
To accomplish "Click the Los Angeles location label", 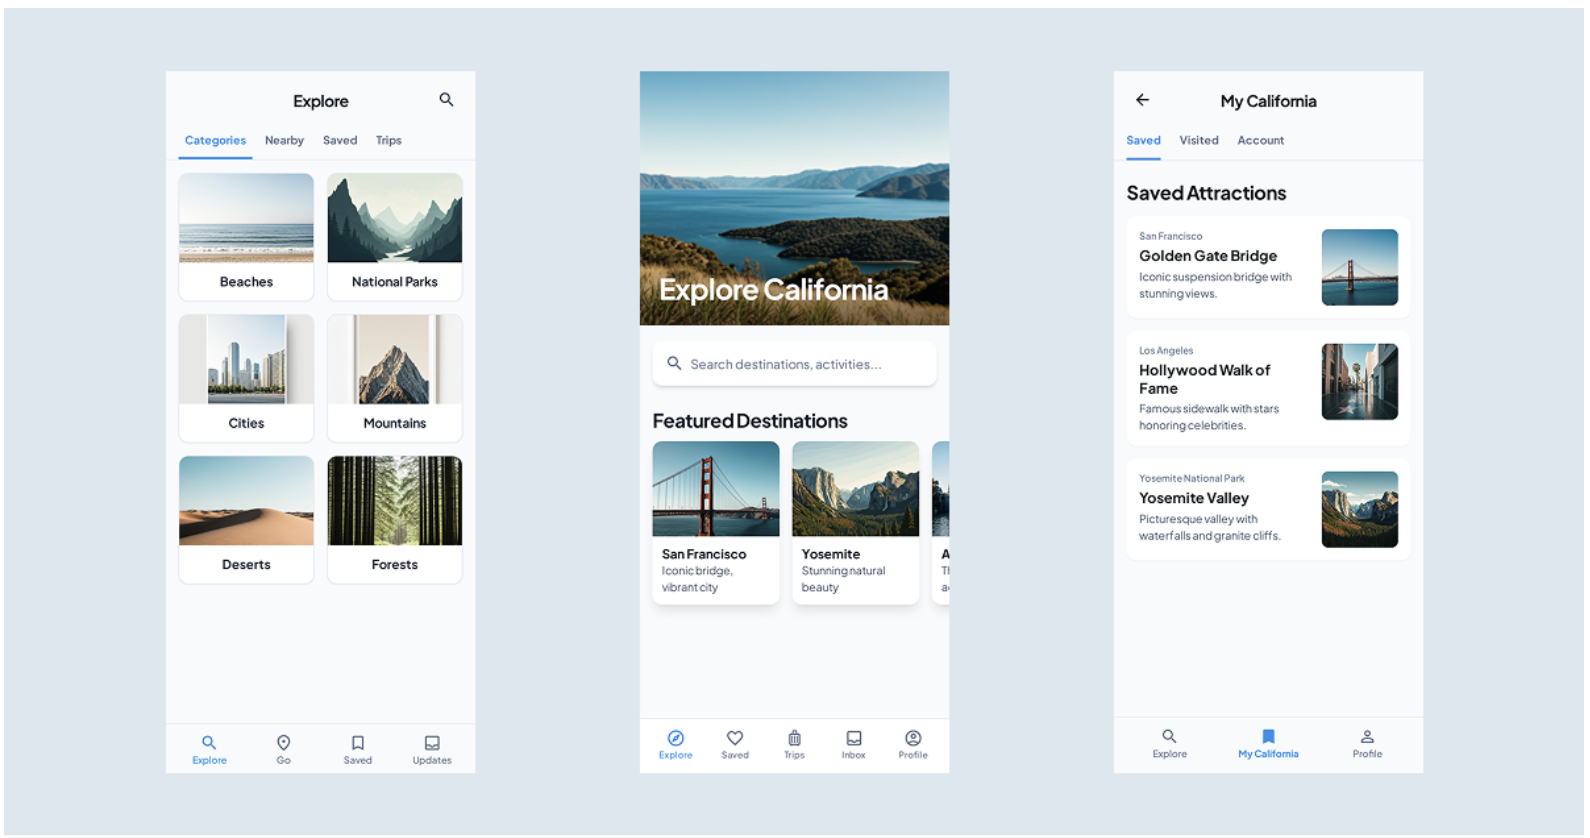I will coord(1166,351).
